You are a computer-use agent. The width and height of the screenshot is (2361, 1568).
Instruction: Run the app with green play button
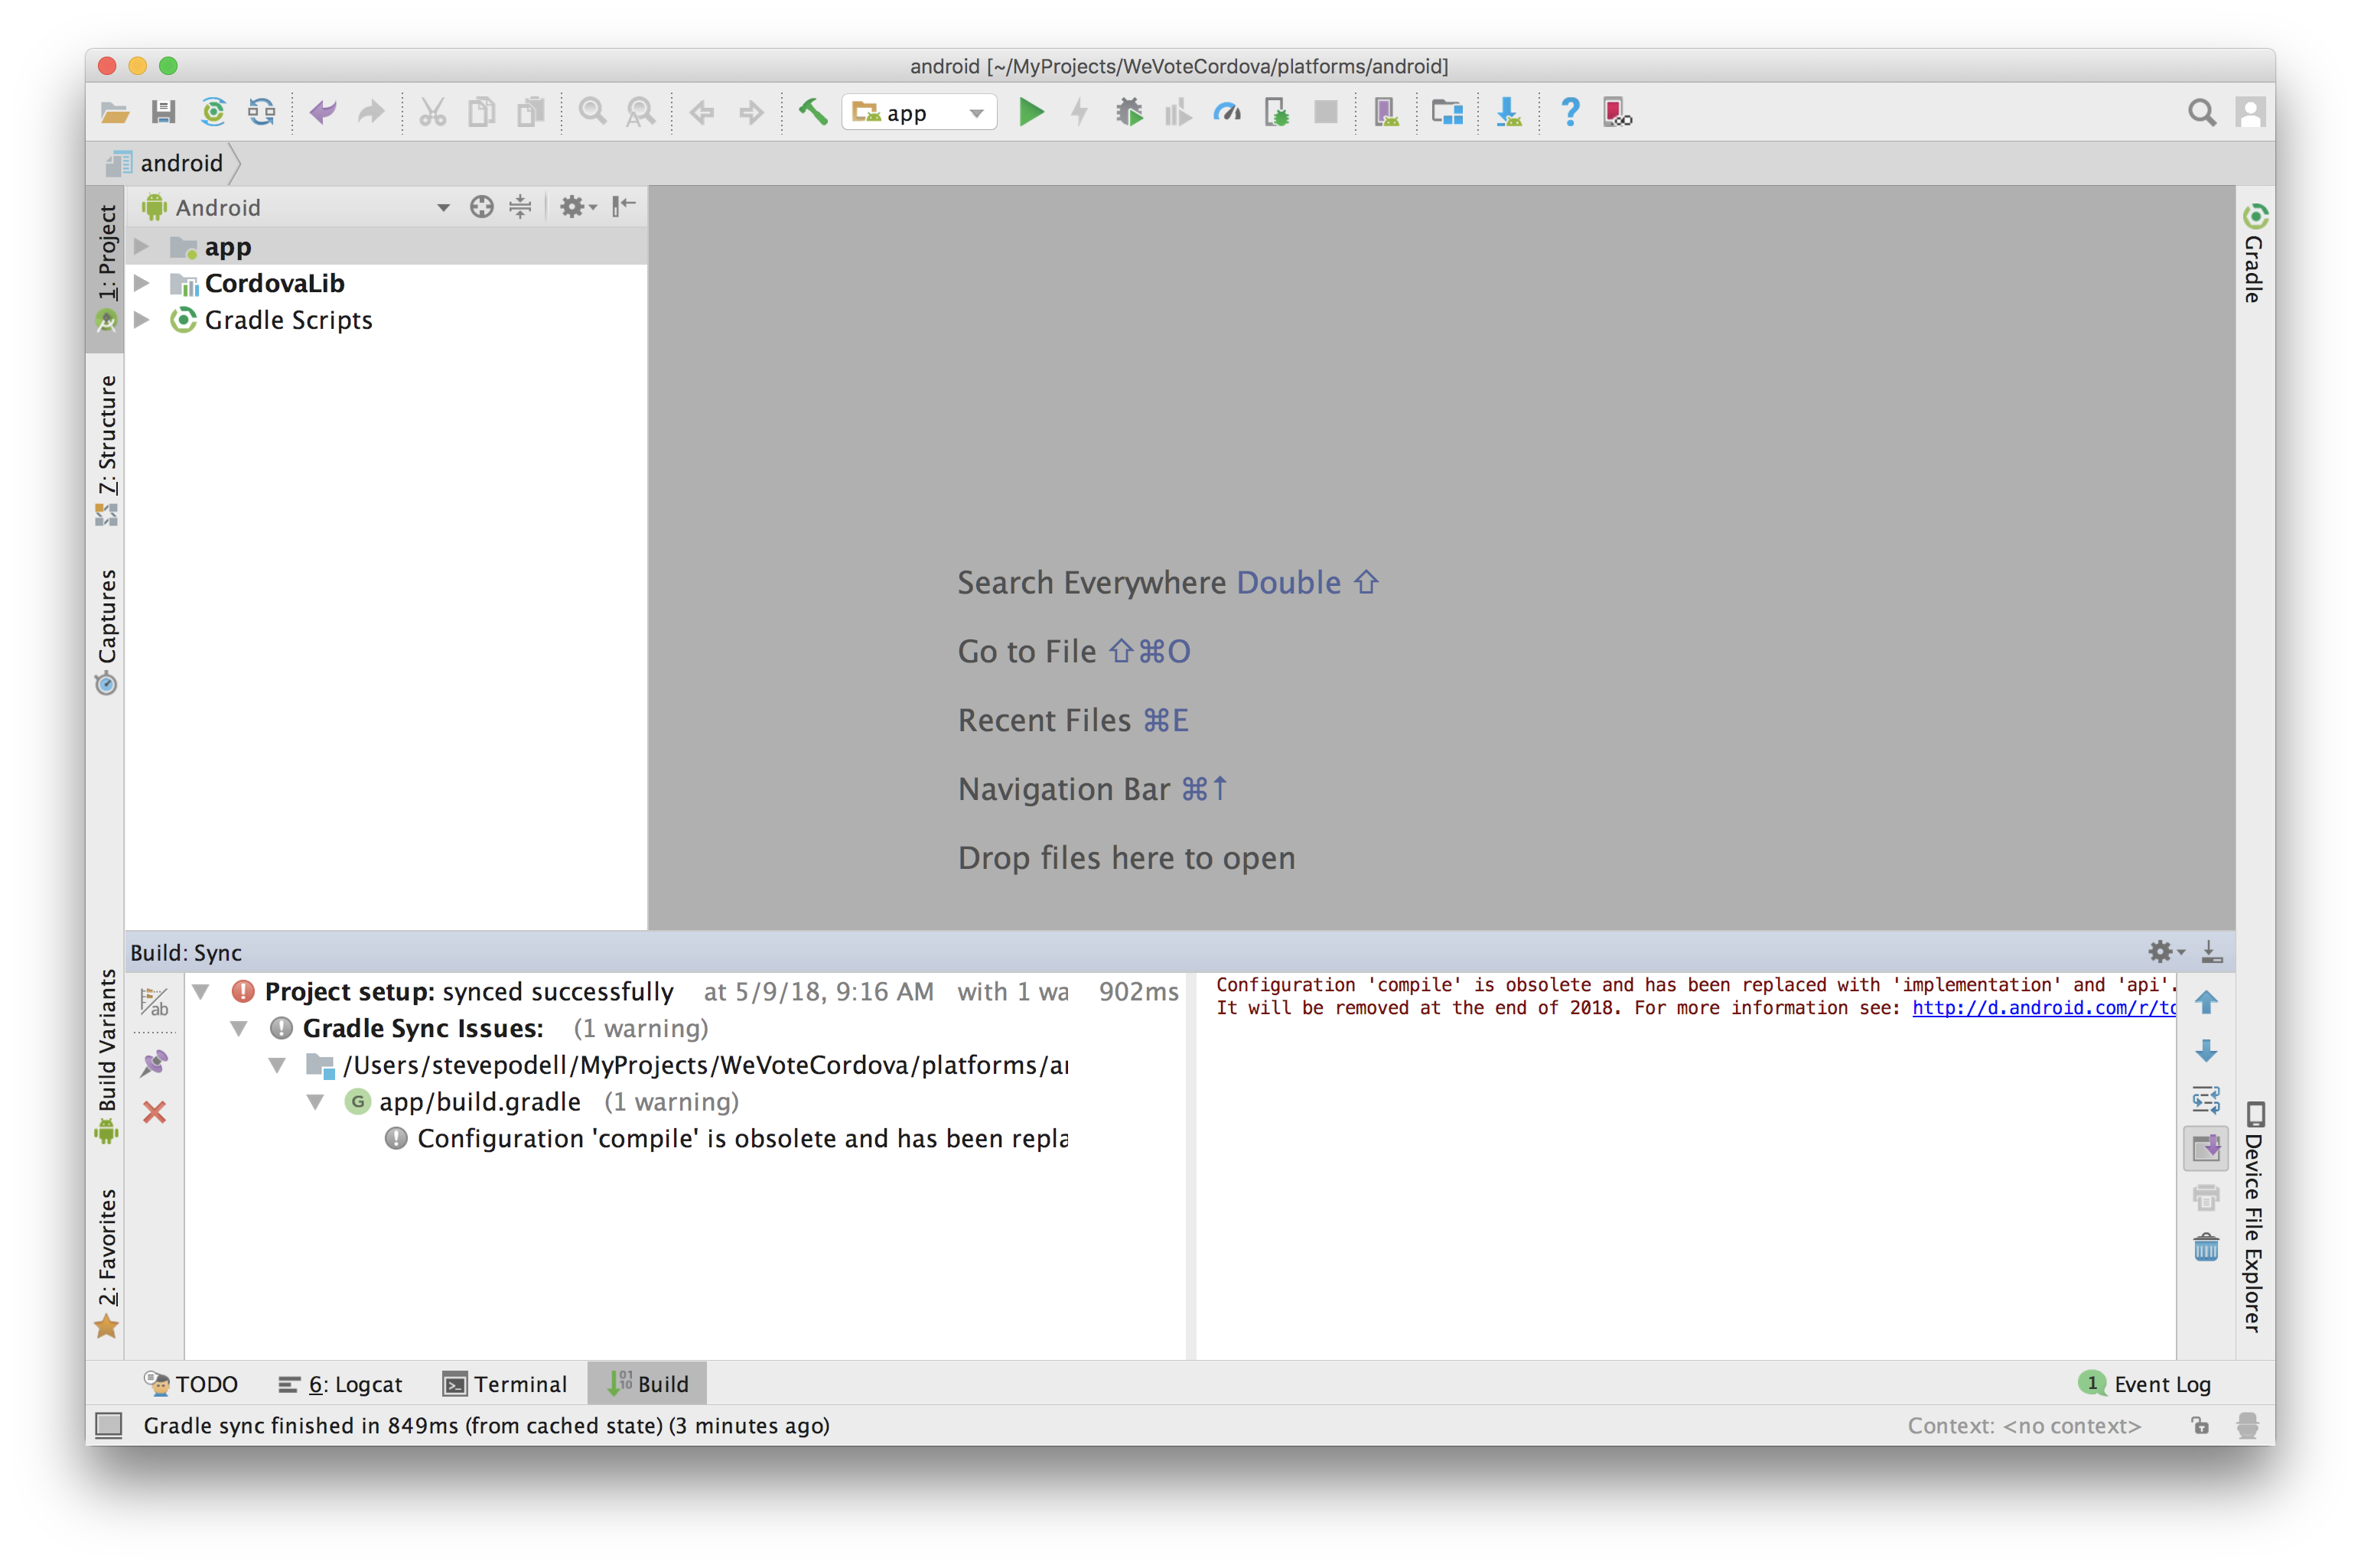point(1031,112)
